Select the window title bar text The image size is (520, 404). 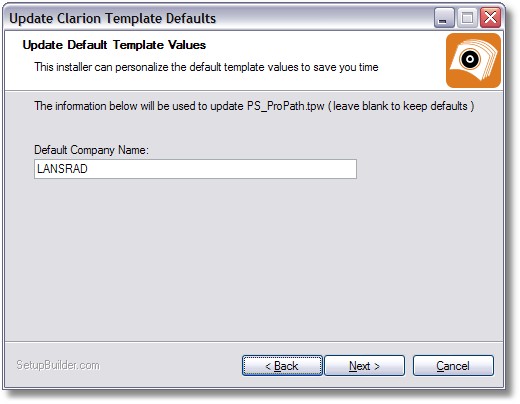pyautogui.click(x=112, y=18)
